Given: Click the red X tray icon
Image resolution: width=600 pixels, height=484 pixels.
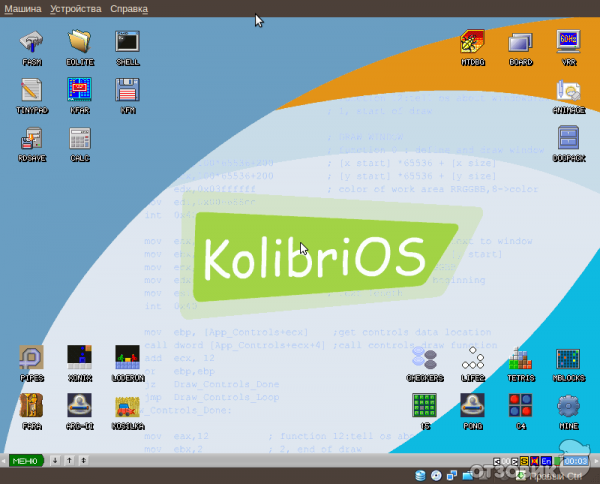Looking at the screenshot, I should 535,461.
